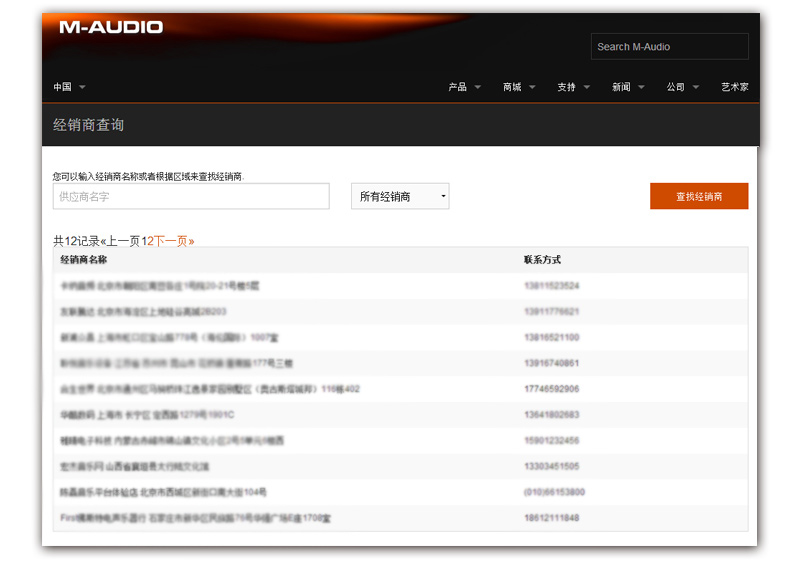Click phone number 15901232456
This screenshot has height=584, width=800.
point(552,440)
